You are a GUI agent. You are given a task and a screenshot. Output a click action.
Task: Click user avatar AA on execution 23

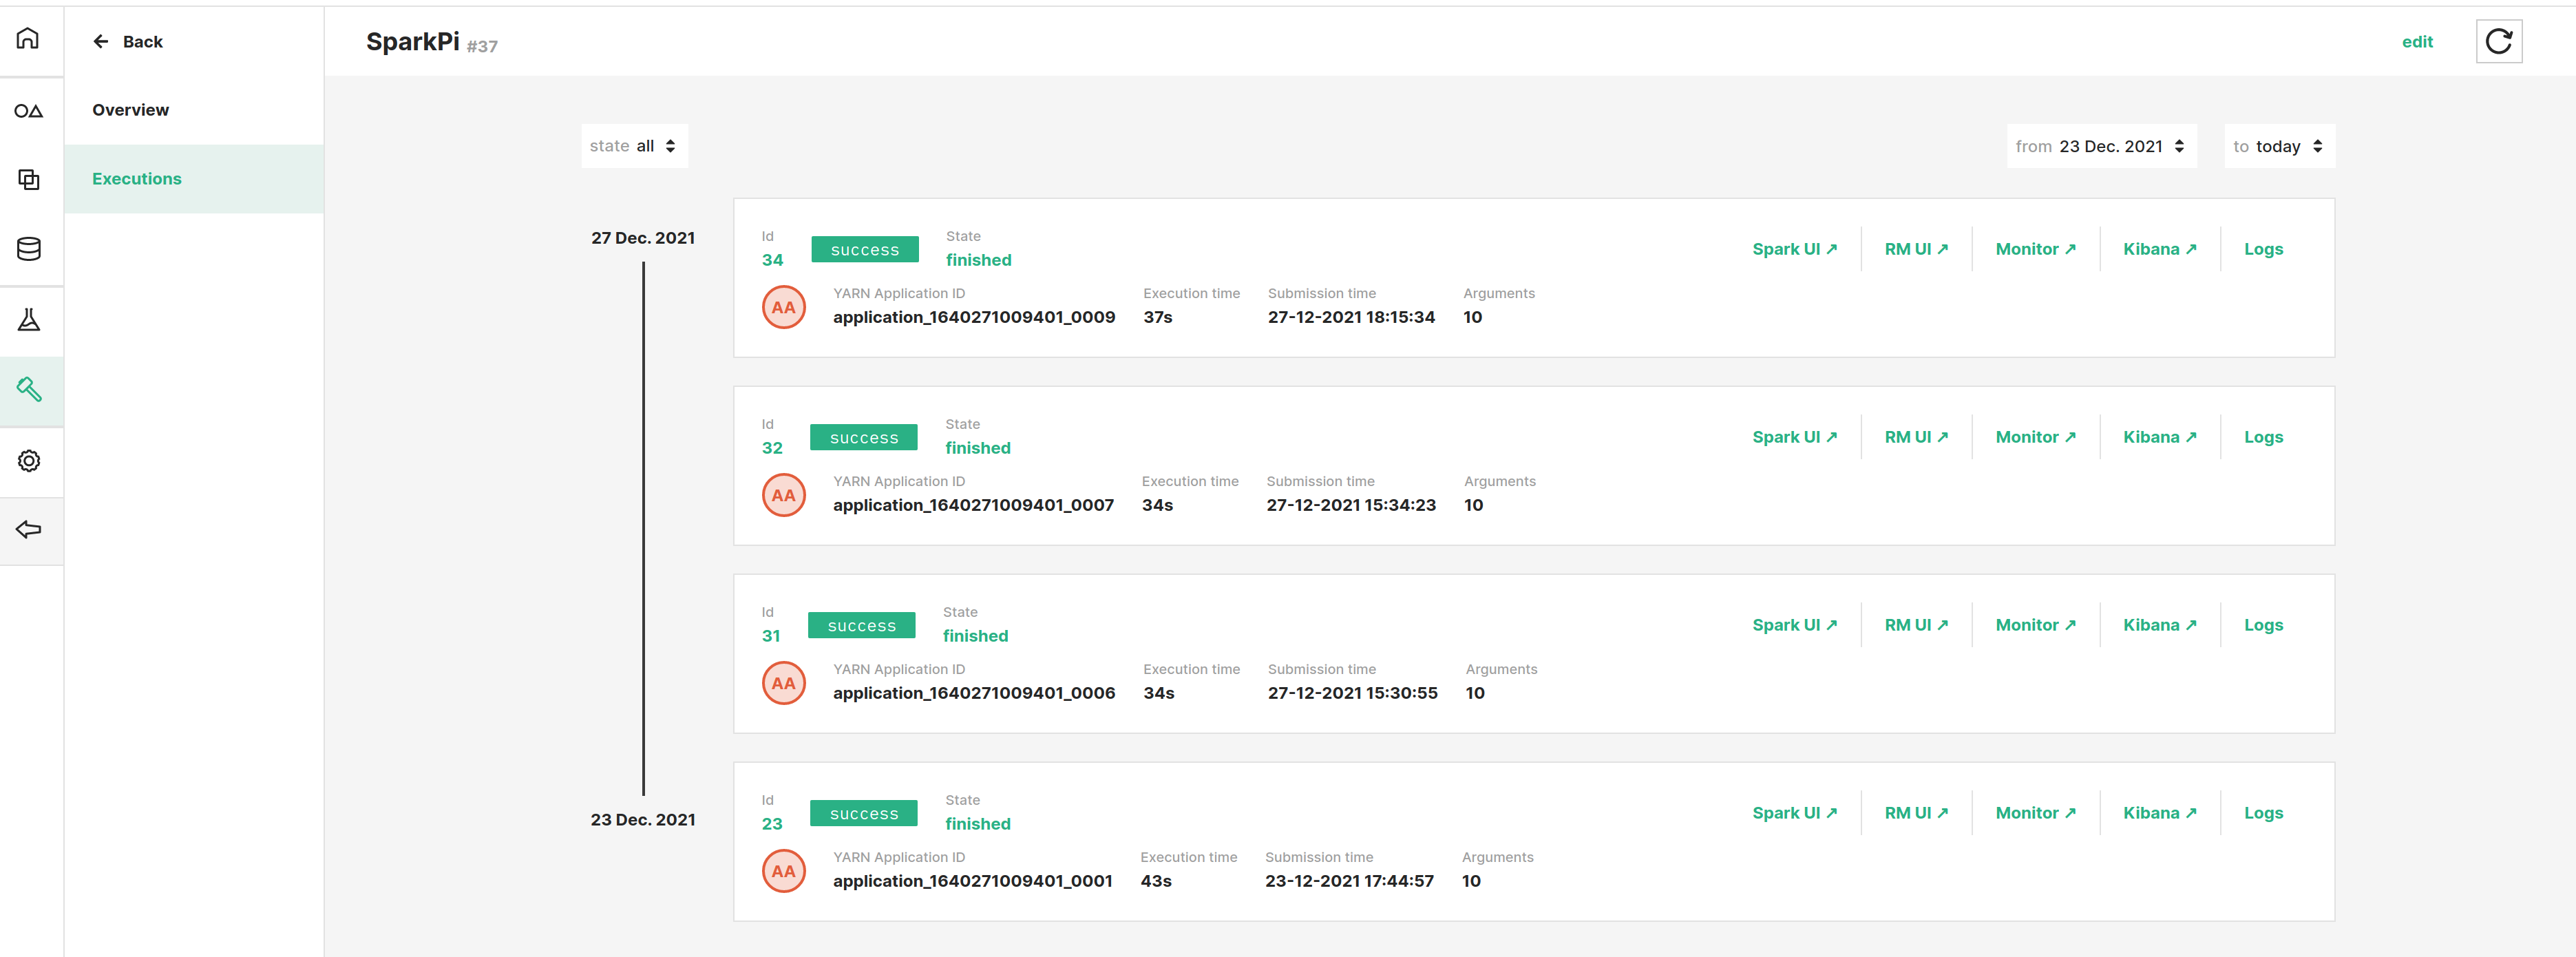tap(783, 872)
